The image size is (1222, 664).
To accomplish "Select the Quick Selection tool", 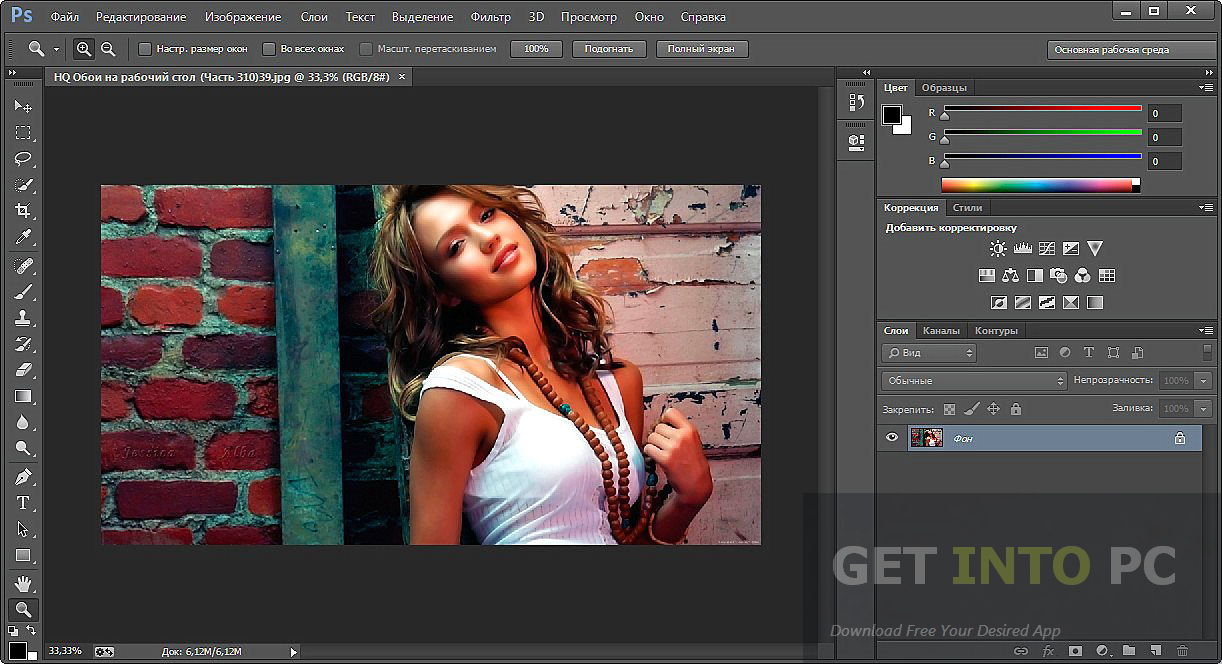I will [x=22, y=185].
